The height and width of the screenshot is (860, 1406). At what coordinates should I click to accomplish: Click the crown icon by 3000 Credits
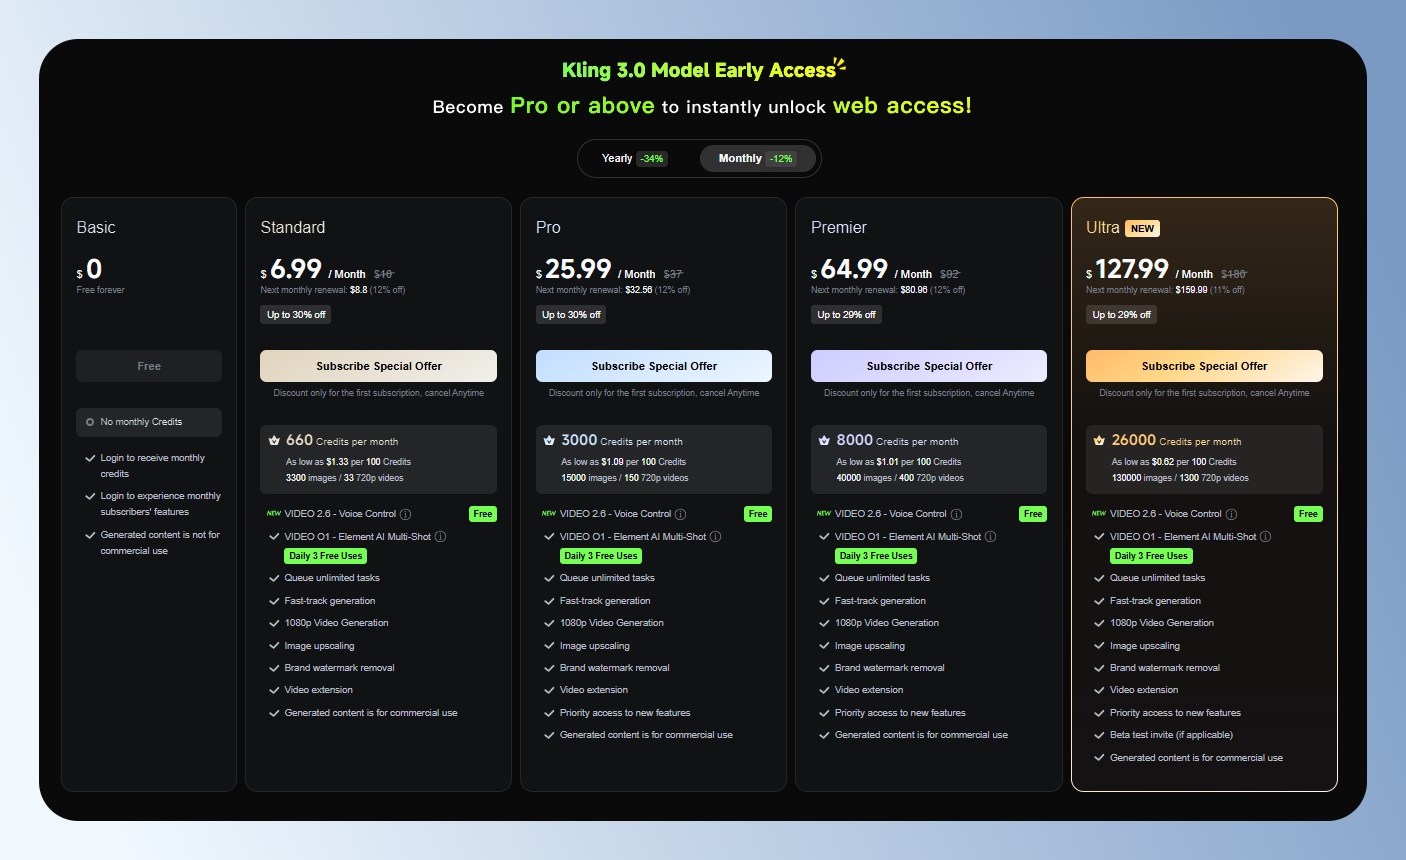[x=549, y=440]
